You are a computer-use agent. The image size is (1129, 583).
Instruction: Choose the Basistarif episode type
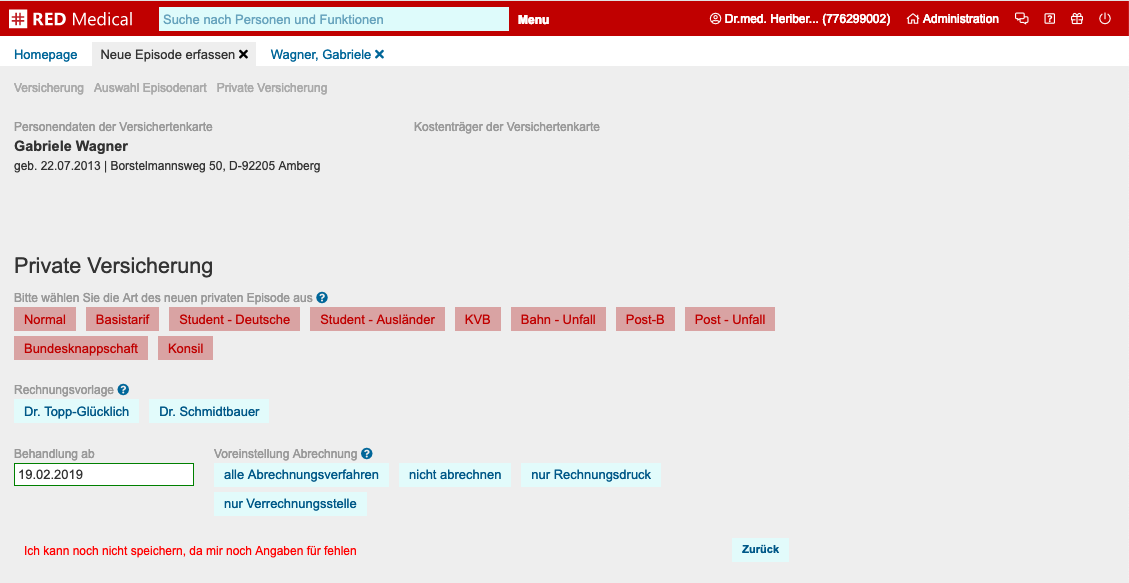tap(122, 320)
